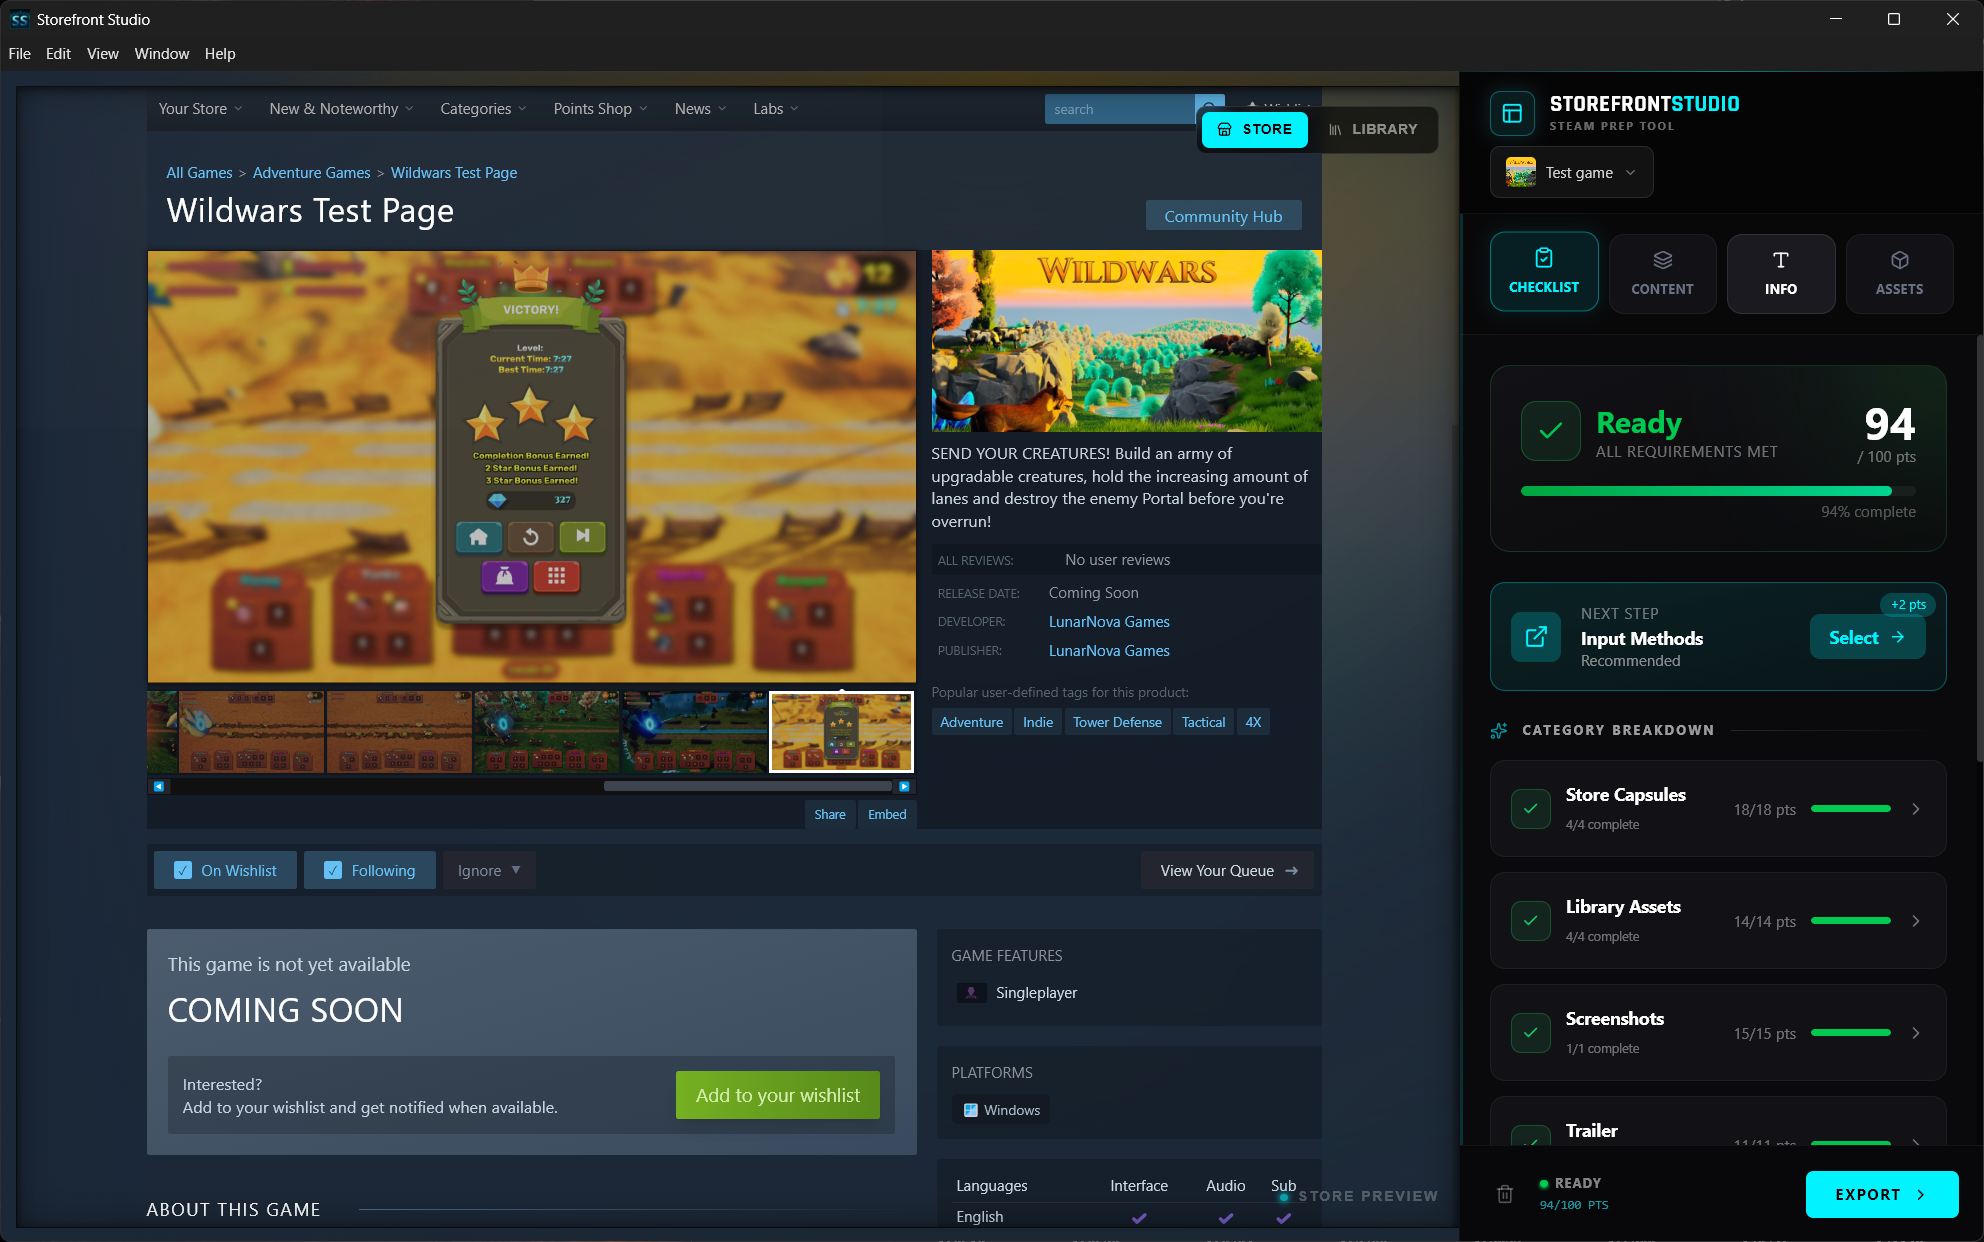This screenshot has width=1984, height=1242.
Task: Click the trash delete icon
Action: (x=1505, y=1194)
